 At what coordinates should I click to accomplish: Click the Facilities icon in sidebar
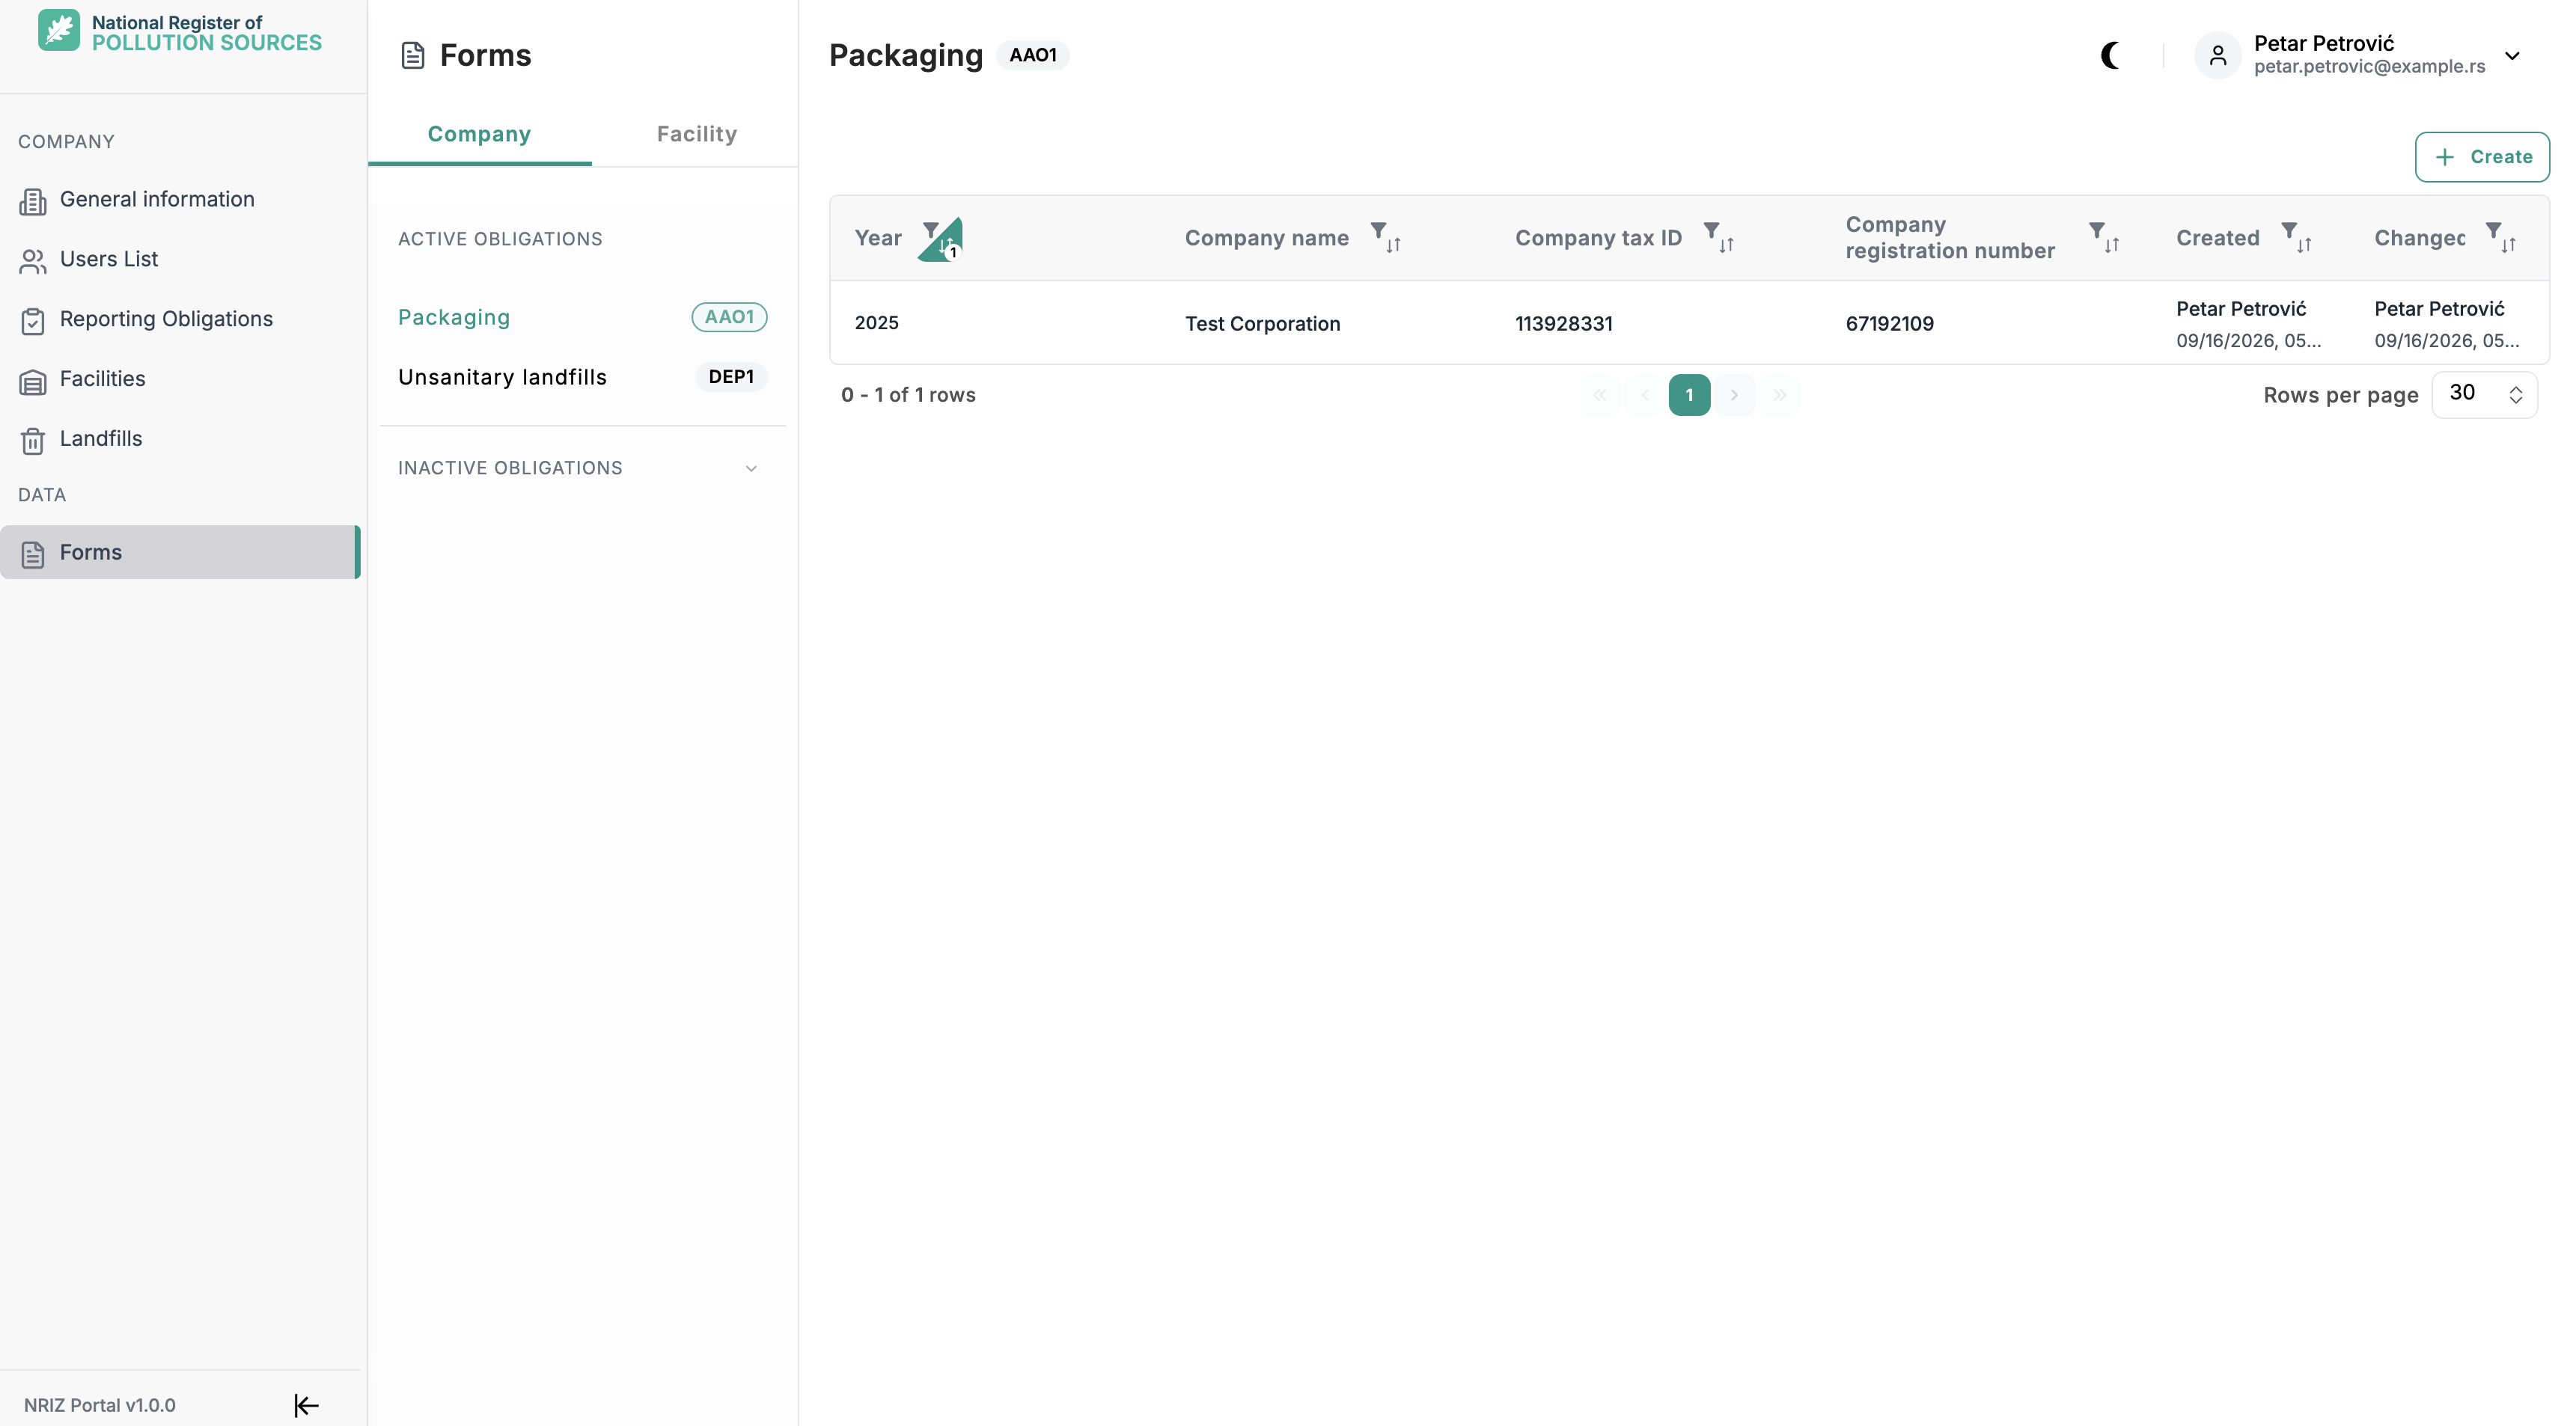(x=33, y=381)
